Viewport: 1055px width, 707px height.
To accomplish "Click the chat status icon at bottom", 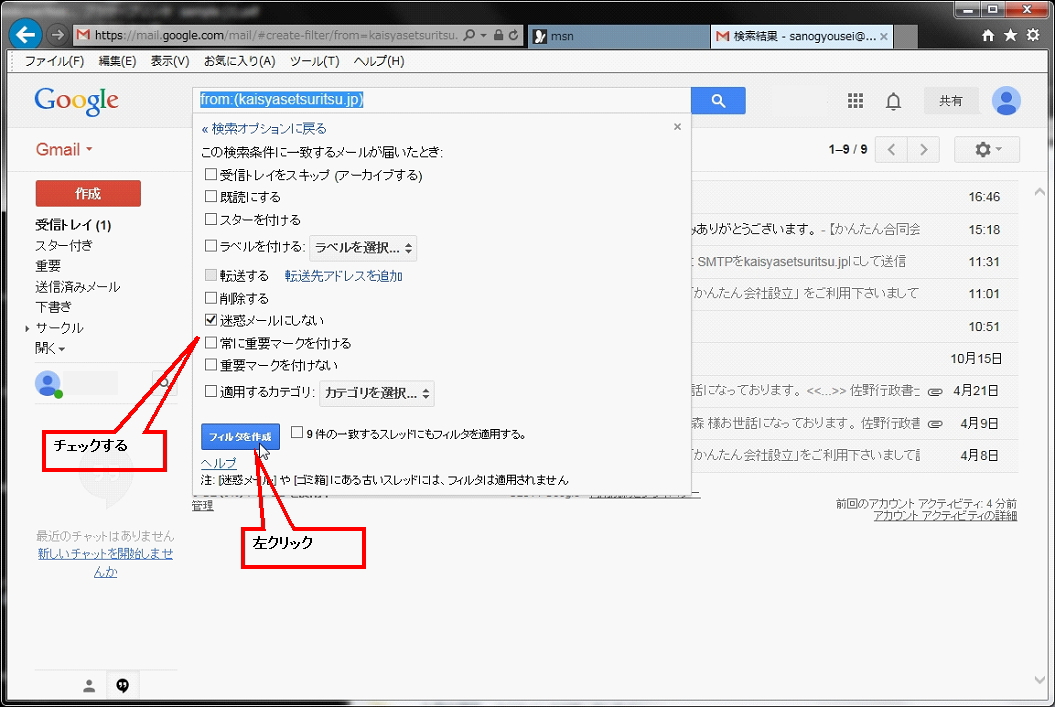I will coord(122,685).
